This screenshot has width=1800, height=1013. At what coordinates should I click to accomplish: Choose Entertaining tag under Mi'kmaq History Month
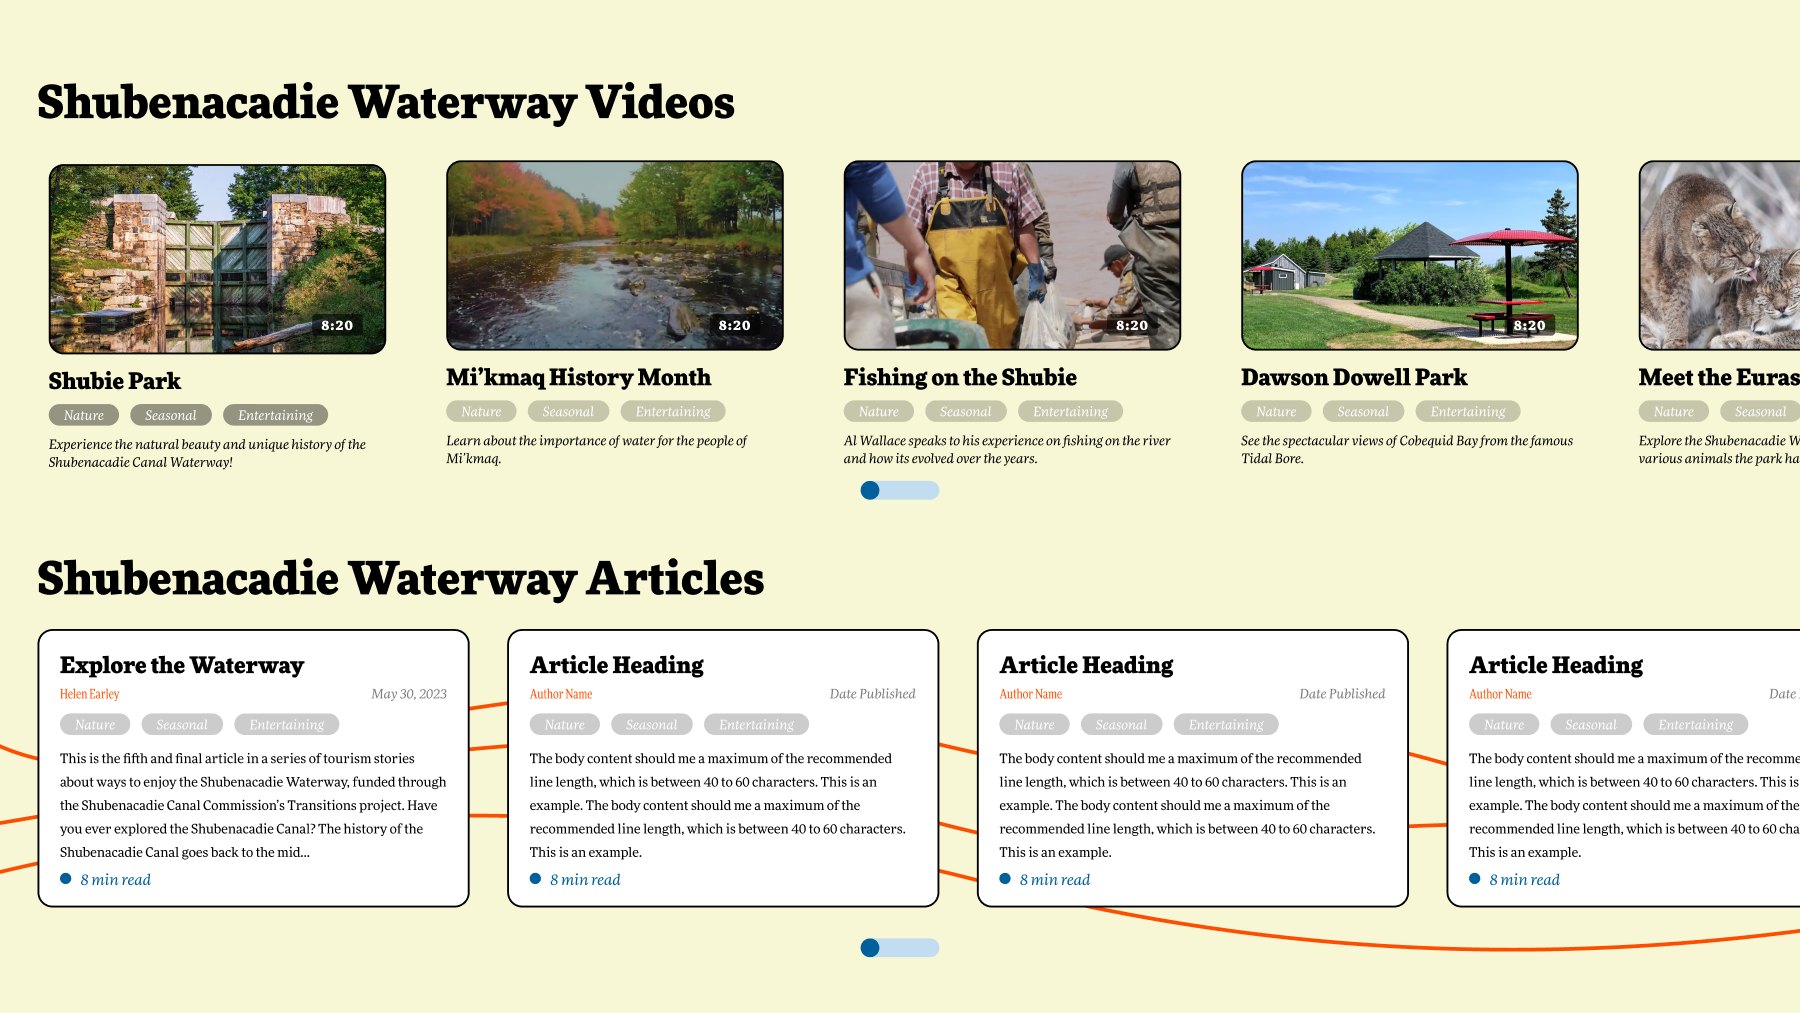pyautogui.click(x=673, y=411)
